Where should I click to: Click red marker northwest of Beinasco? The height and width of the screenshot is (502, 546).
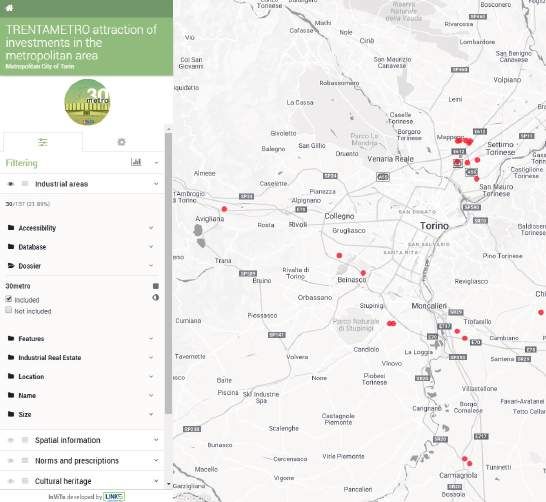(339, 256)
